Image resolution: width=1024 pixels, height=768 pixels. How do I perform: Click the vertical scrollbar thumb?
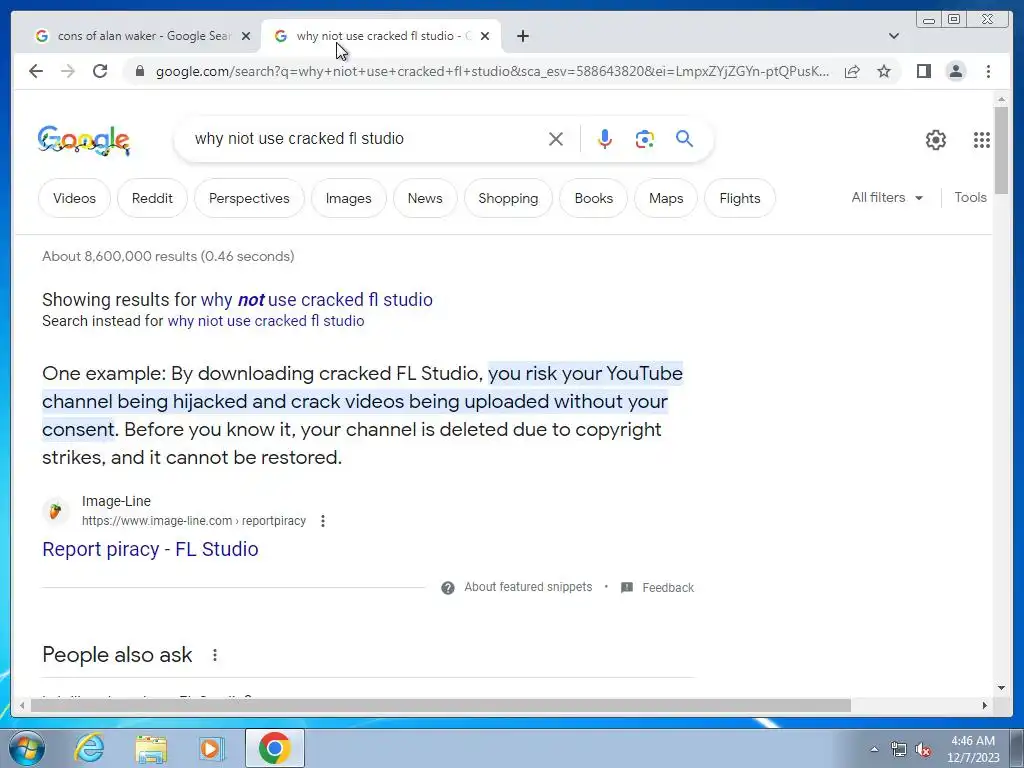(1001, 150)
